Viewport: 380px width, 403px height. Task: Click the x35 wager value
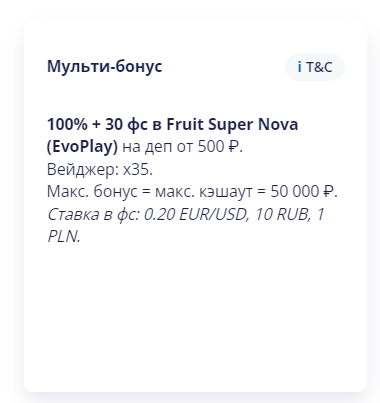[136, 169]
